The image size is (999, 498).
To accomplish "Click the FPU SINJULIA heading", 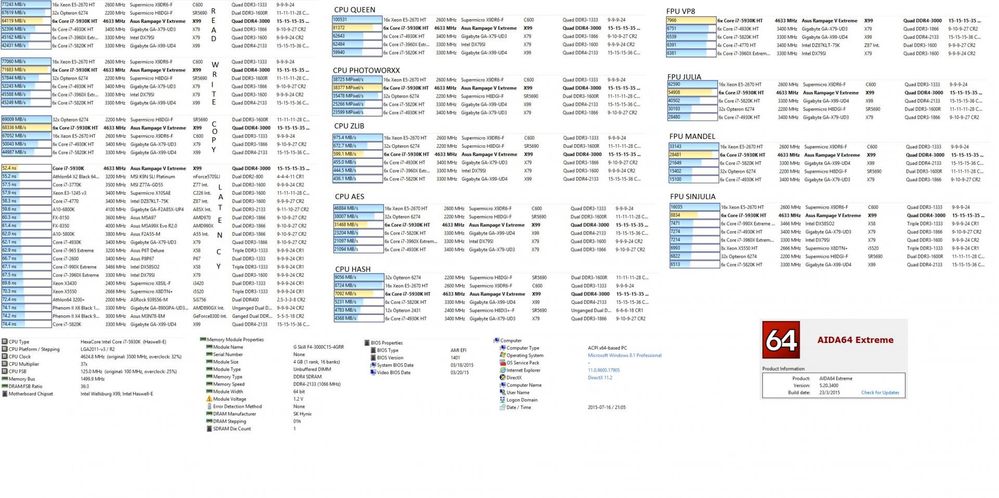I will tap(693, 197).
